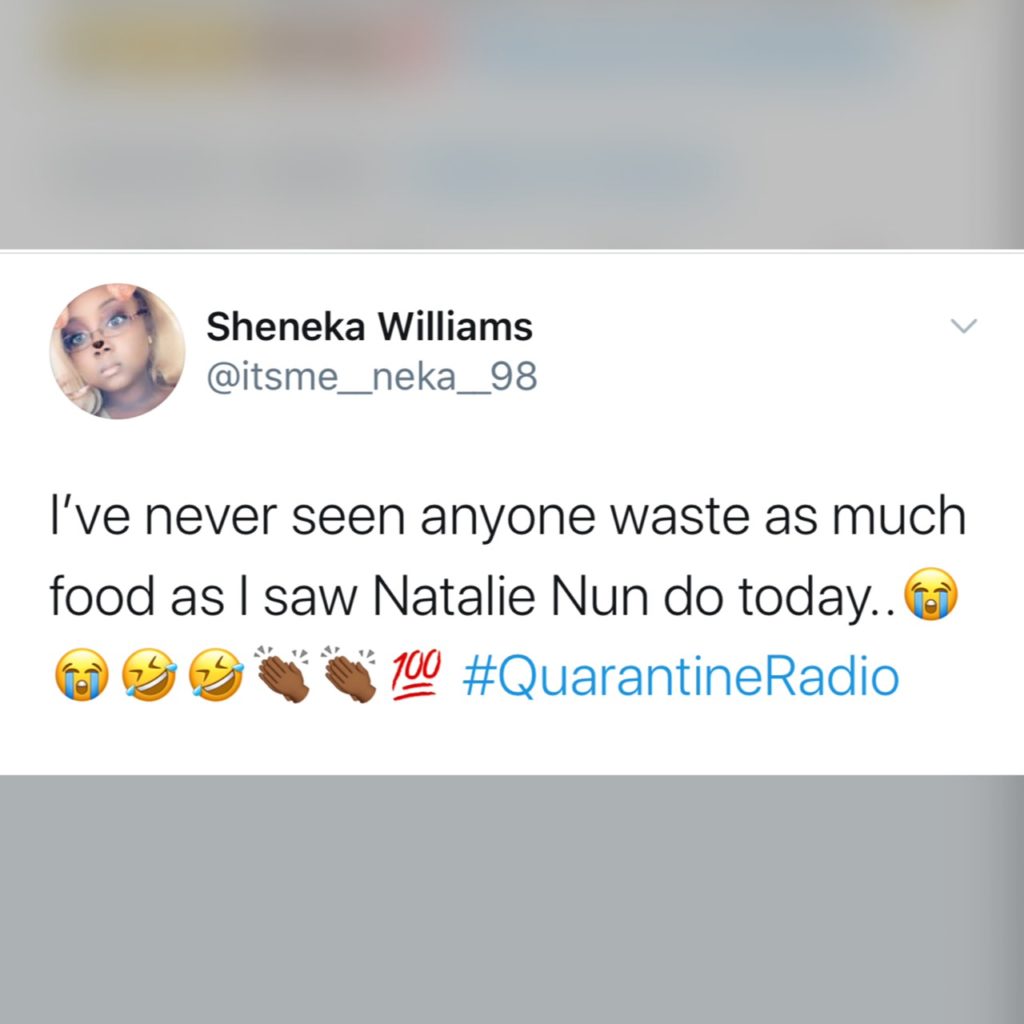
Task: Click the second rolling laughing emoji
Action: tap(216, 675)
